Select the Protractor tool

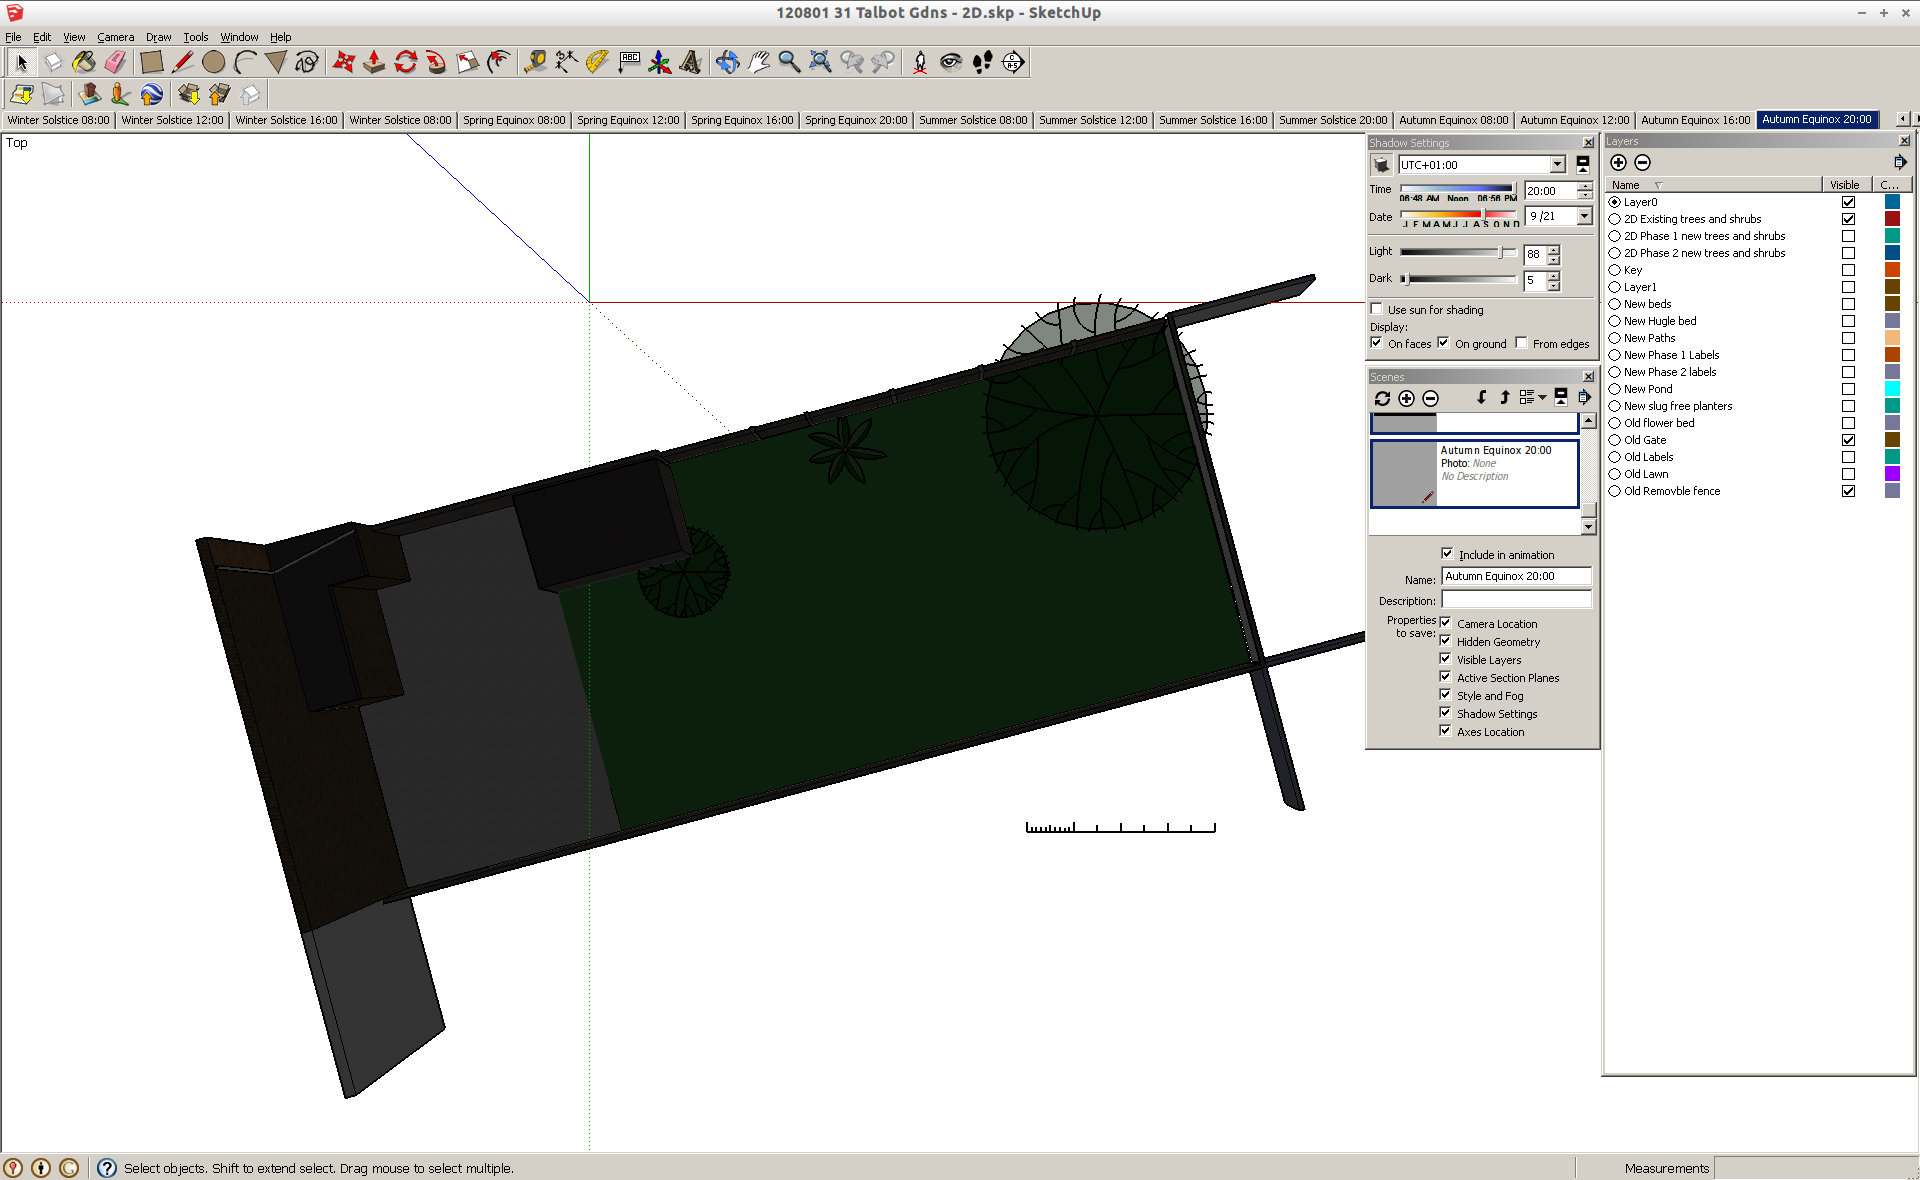[x=597, y=62]
